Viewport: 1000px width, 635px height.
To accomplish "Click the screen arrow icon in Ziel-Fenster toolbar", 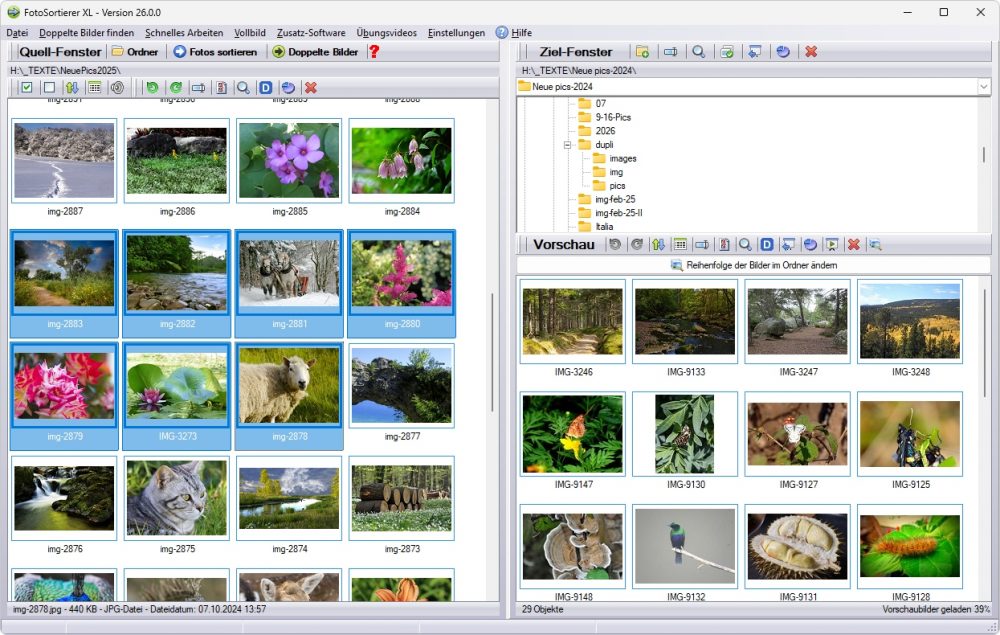I will (755, 52).
